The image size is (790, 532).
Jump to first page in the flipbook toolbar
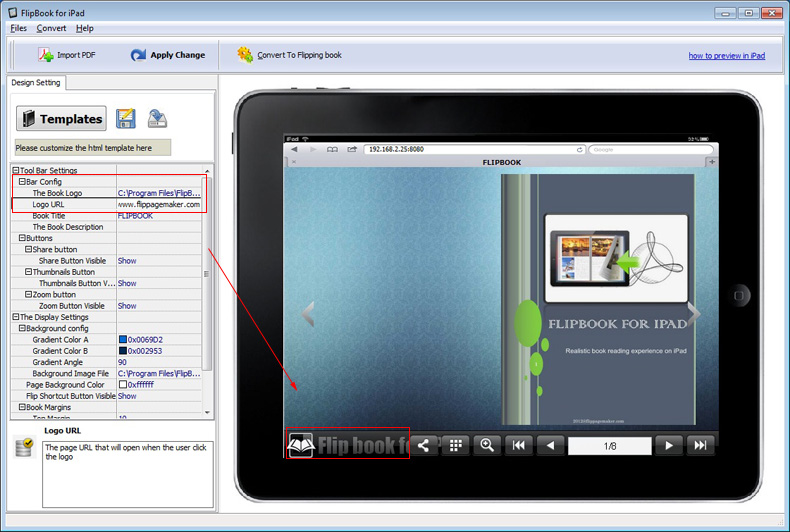(x=518, y=445)
